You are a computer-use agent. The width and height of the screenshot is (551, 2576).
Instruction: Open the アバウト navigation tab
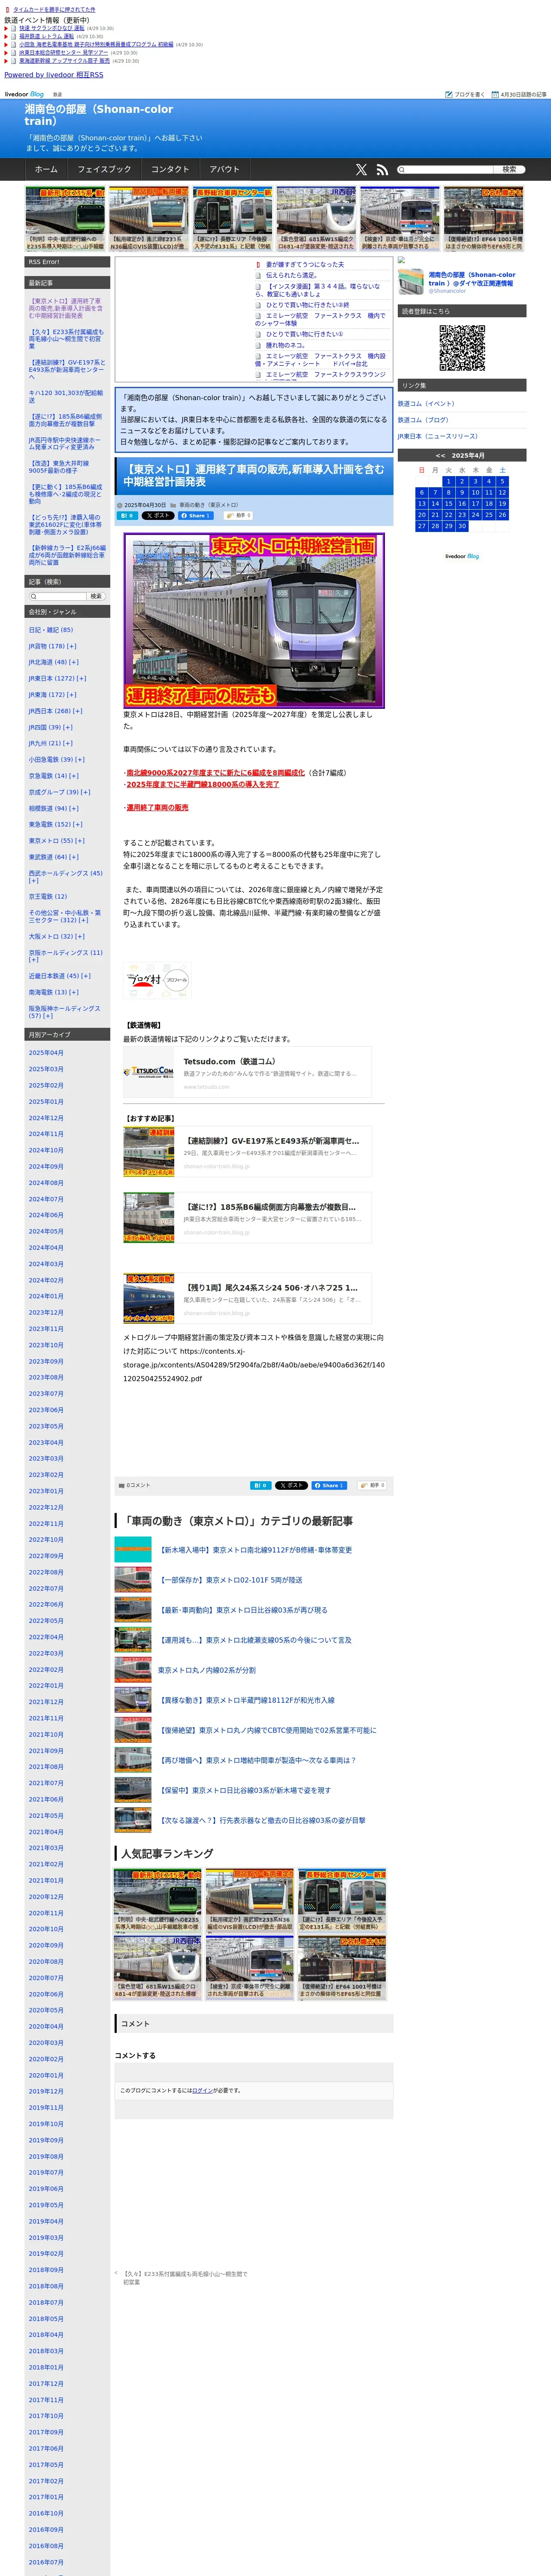coord(224,170)
